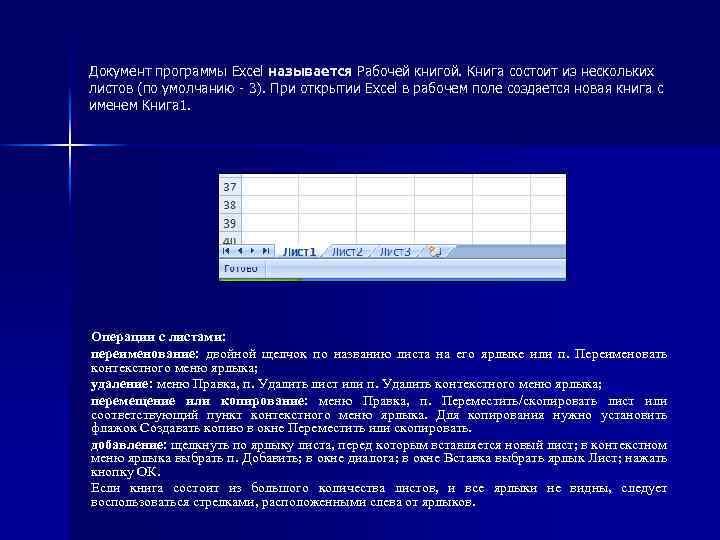The width and height of the screenshot is (720, 540).
Task: Switch to the Лист2 sheet tab
Action: 347,252
